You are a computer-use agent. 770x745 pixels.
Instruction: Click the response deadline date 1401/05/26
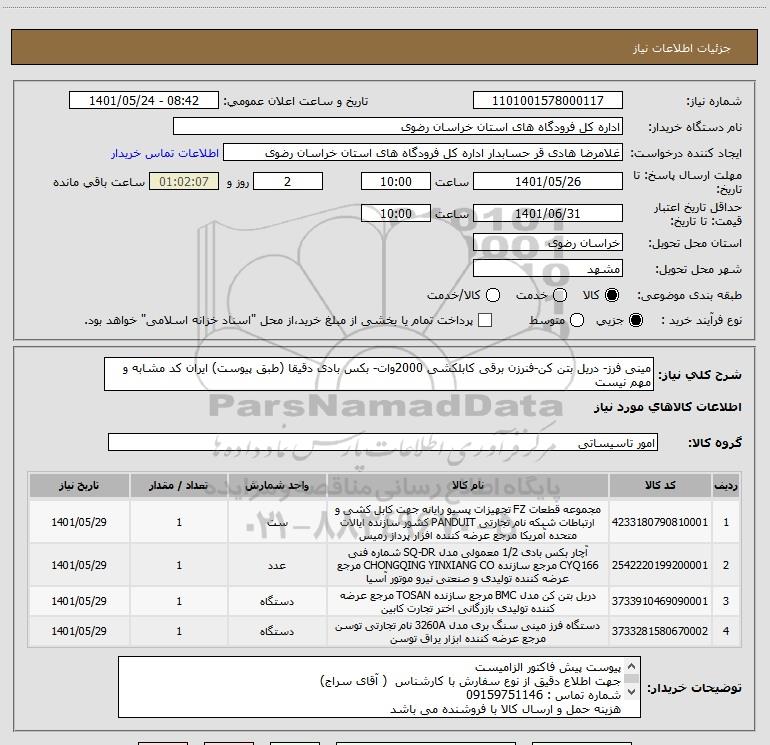[548, 181]
